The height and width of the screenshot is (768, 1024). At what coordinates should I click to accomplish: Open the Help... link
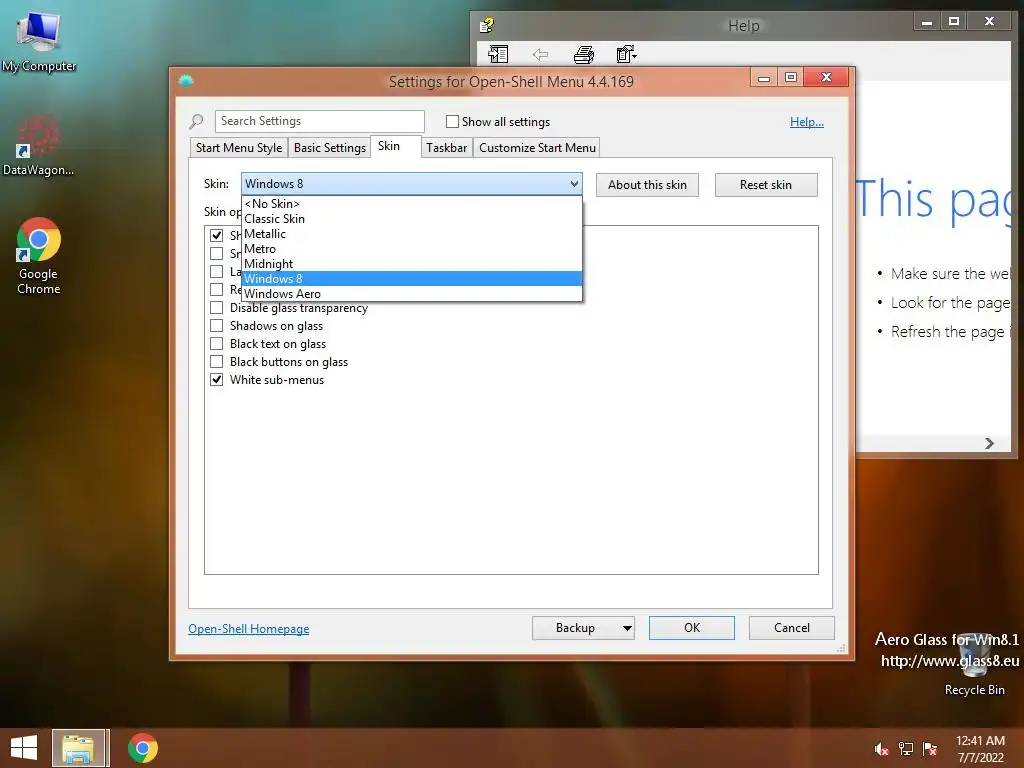pyautogui.click(x=807, y=122)
